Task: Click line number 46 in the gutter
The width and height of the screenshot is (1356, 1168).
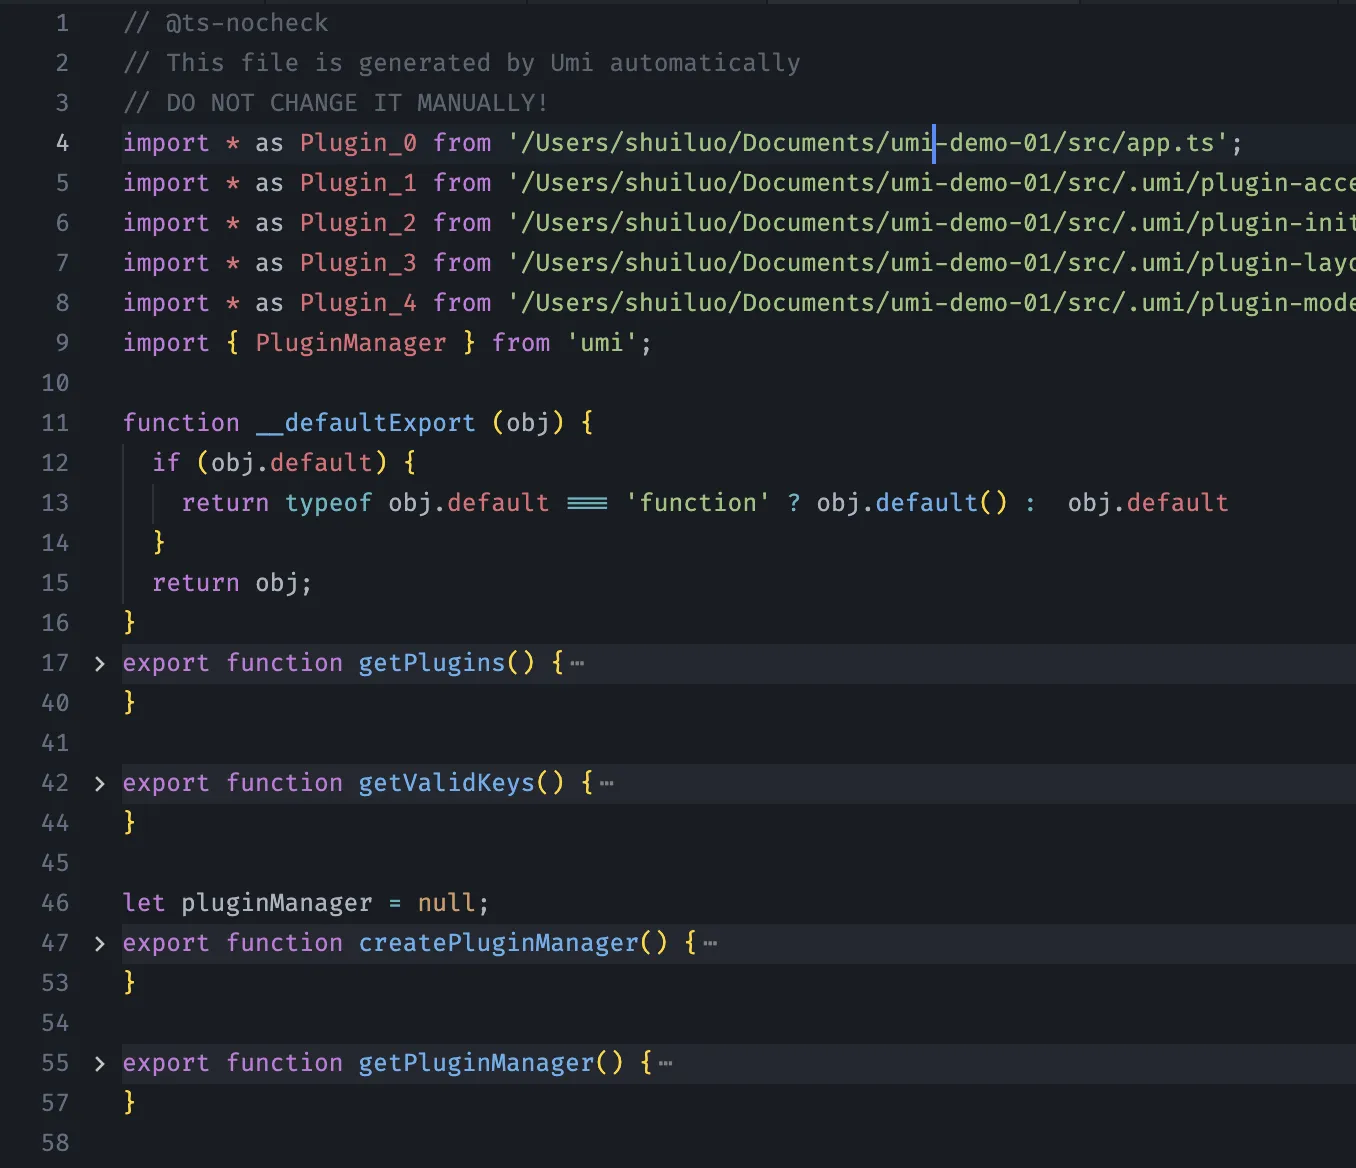Action: (55, 903)
